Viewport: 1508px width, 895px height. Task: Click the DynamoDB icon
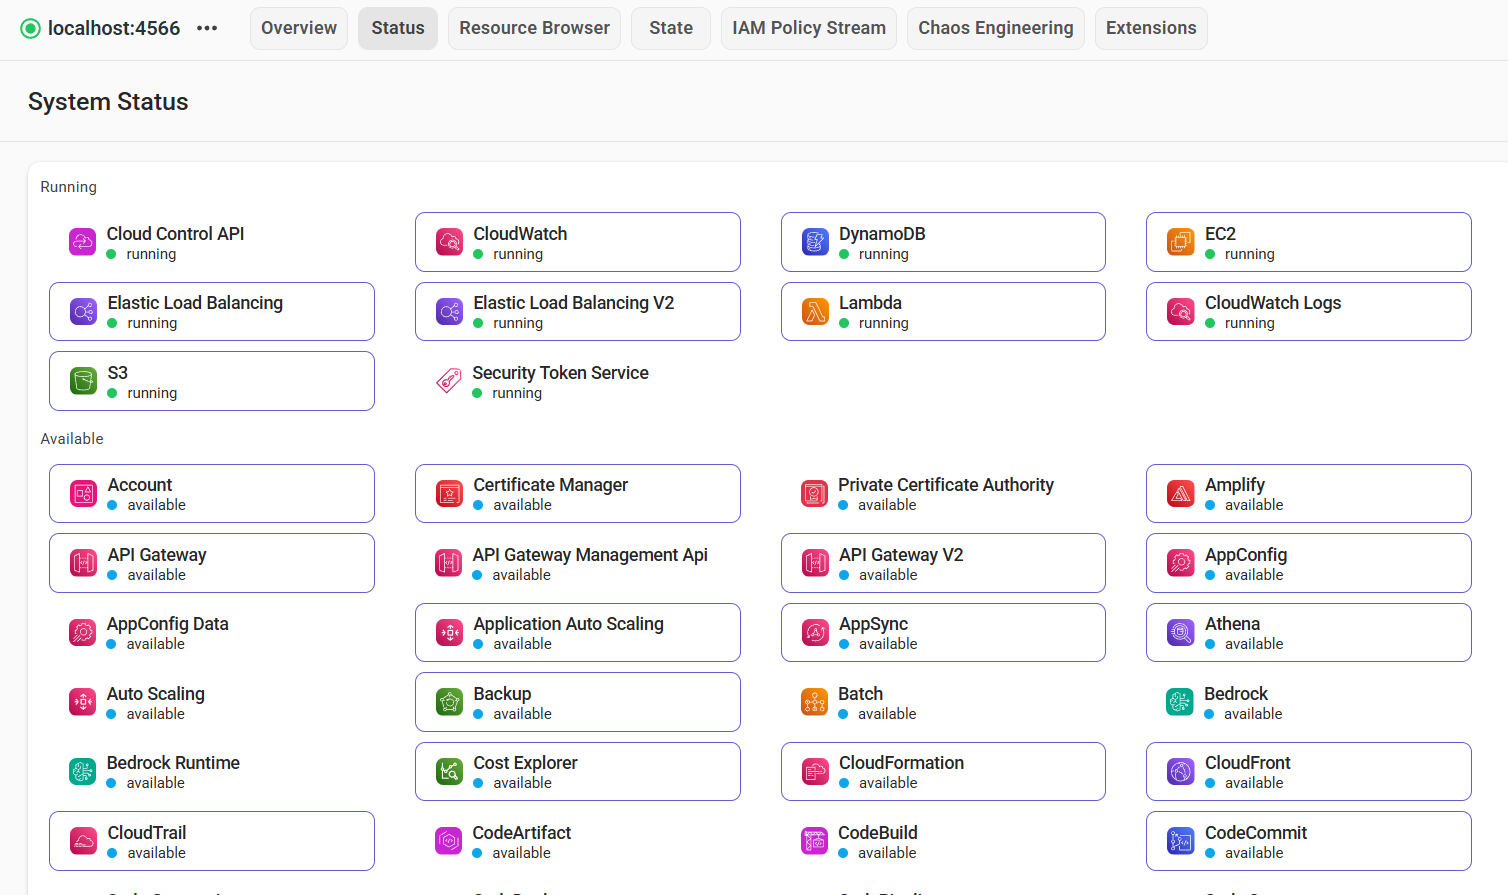(x=814, y=241)
